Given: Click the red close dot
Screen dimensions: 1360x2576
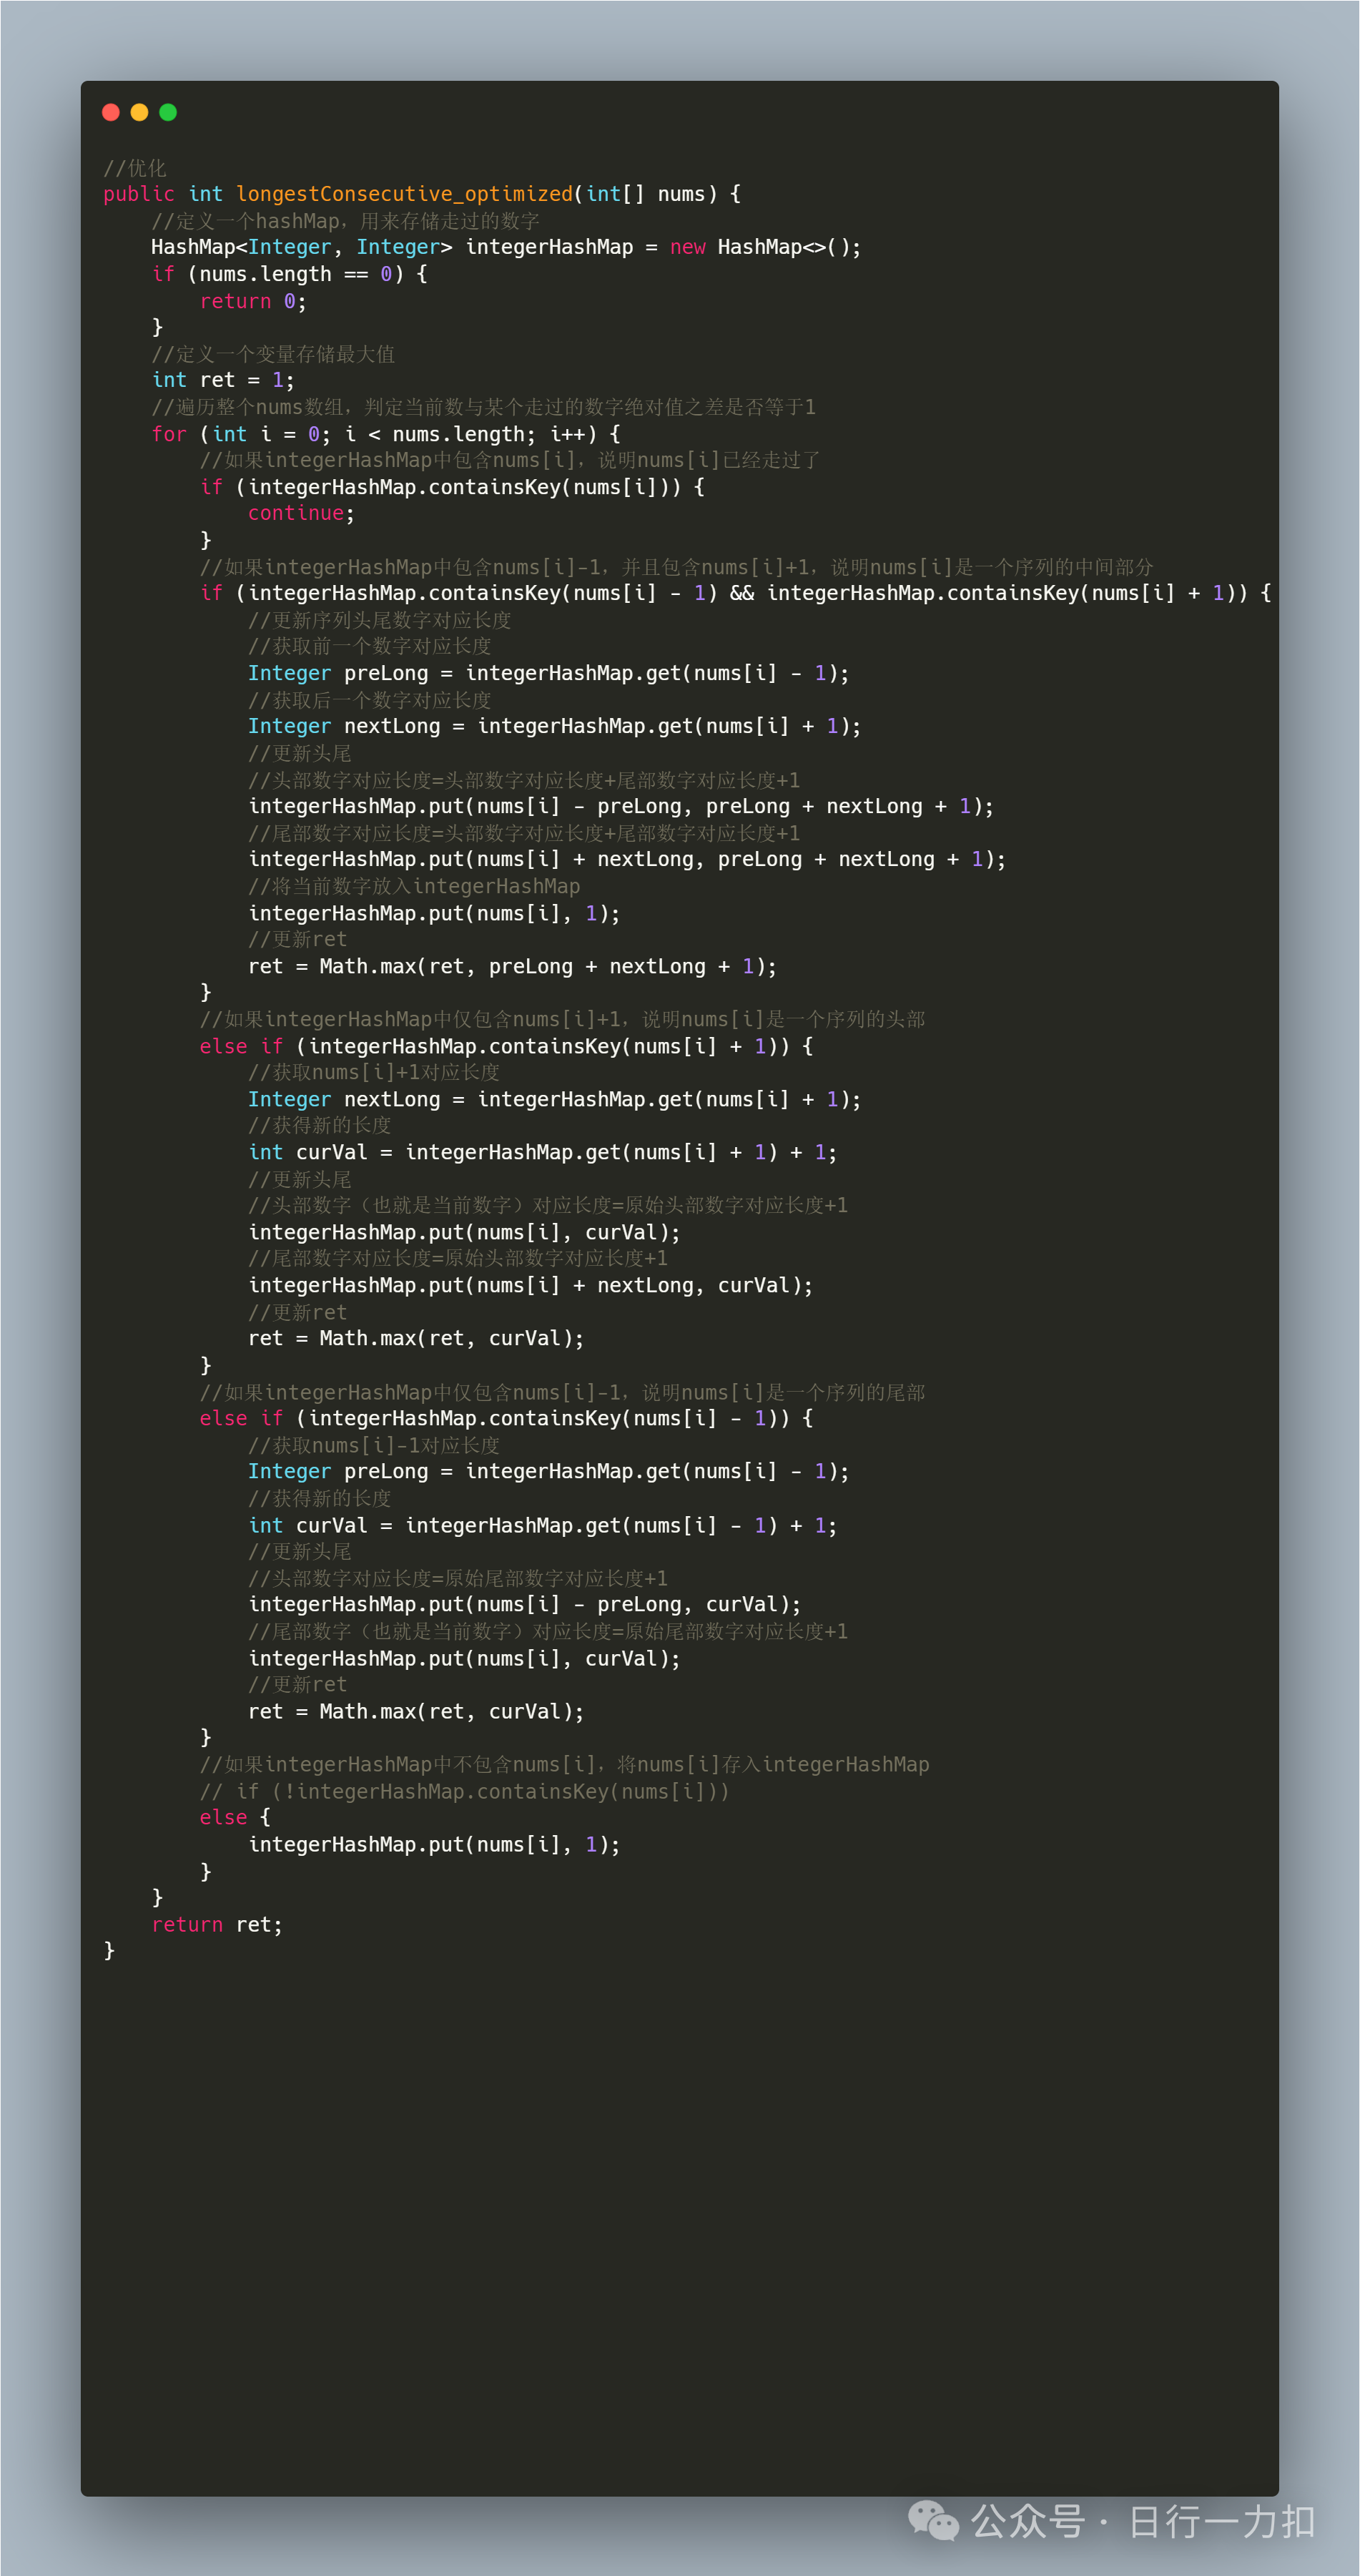Looking at the screenshot, I should (x=111, y=112).
